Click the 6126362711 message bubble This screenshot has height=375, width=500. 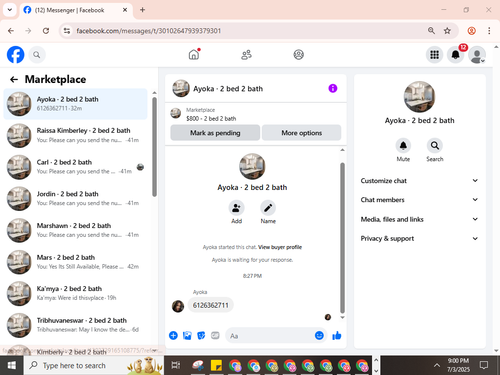point(211,305)
